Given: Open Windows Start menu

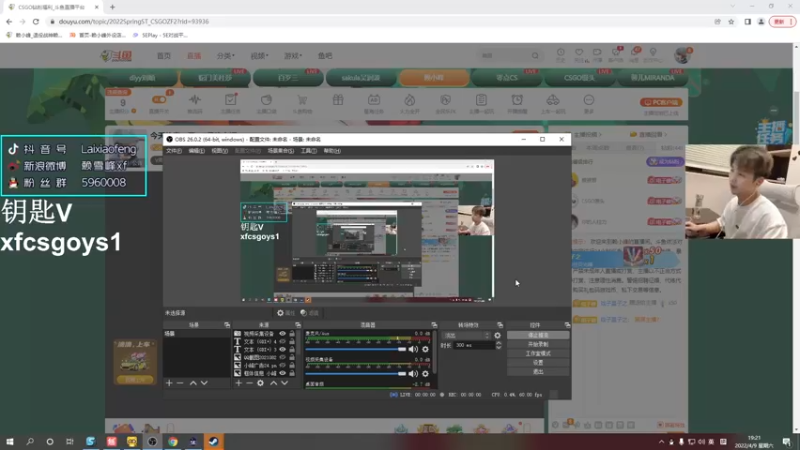Looking at the screenshot, I should coord(10,441).
